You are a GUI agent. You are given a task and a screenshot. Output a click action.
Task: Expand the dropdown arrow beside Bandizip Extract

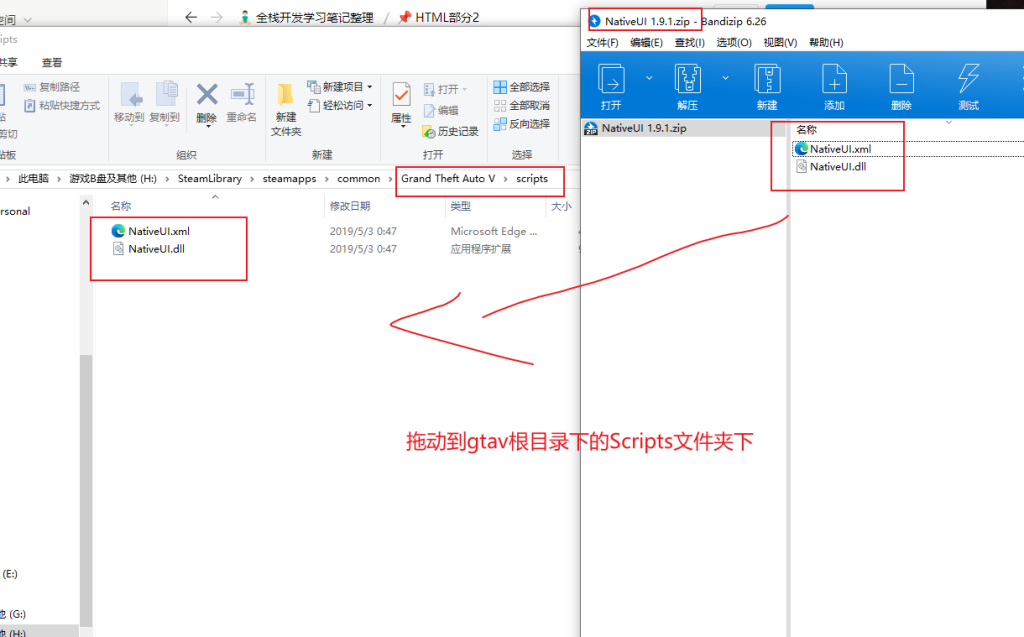725,78
